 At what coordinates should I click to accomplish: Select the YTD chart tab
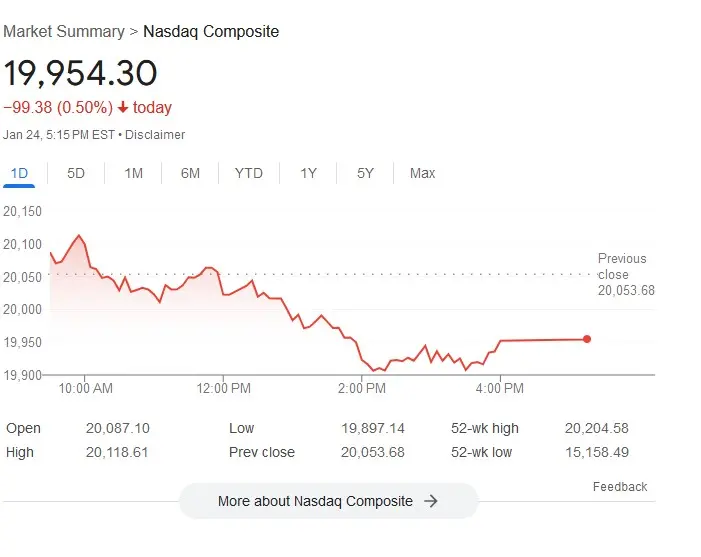point(248,173)
